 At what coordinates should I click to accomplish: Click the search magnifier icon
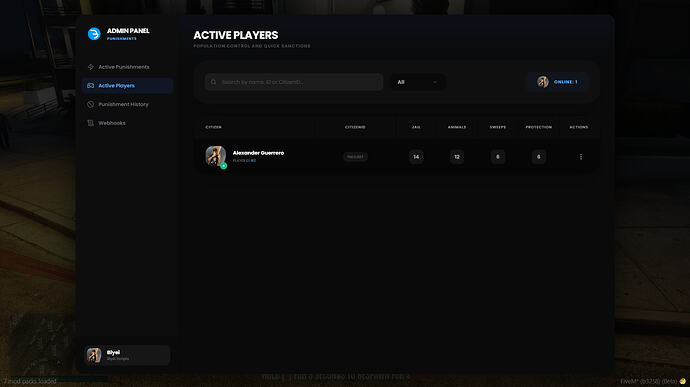point(213,82)
